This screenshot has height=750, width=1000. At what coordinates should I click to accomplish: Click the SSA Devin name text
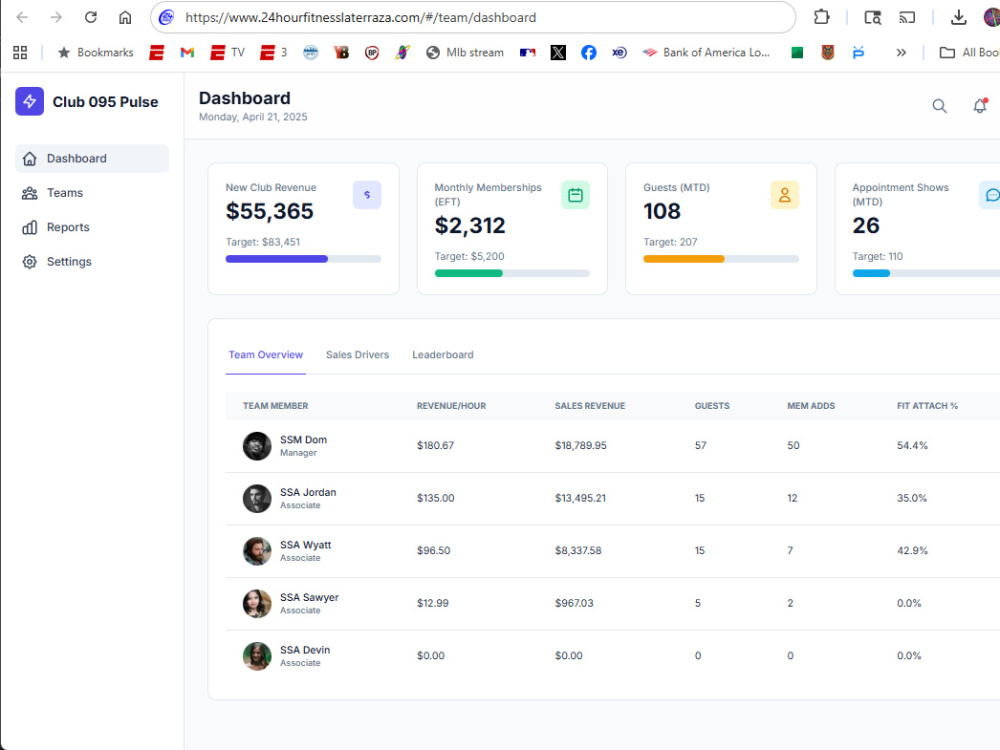coord(305,650)
